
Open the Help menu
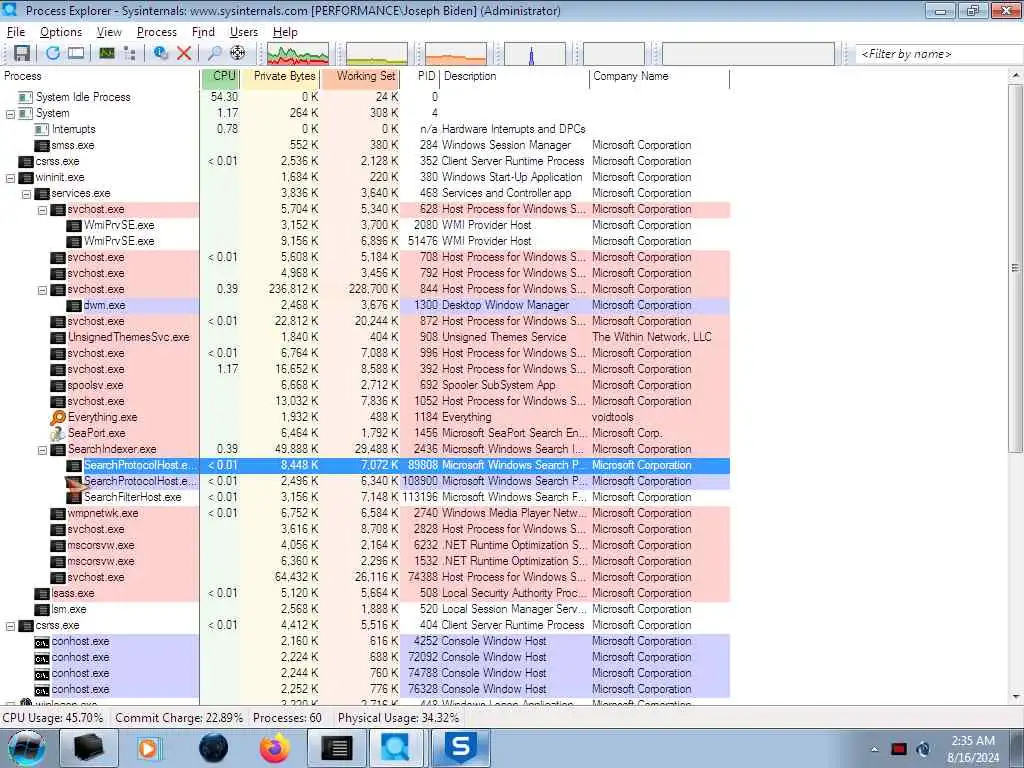pos(285,32)
